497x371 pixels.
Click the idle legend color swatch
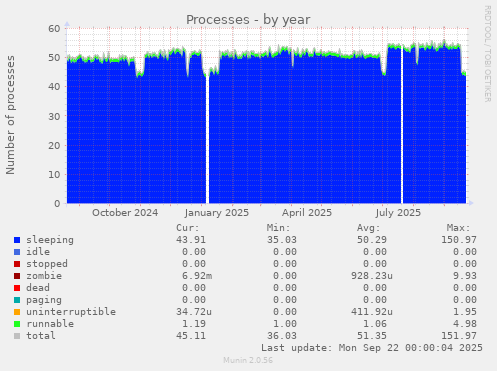(17, 252)
